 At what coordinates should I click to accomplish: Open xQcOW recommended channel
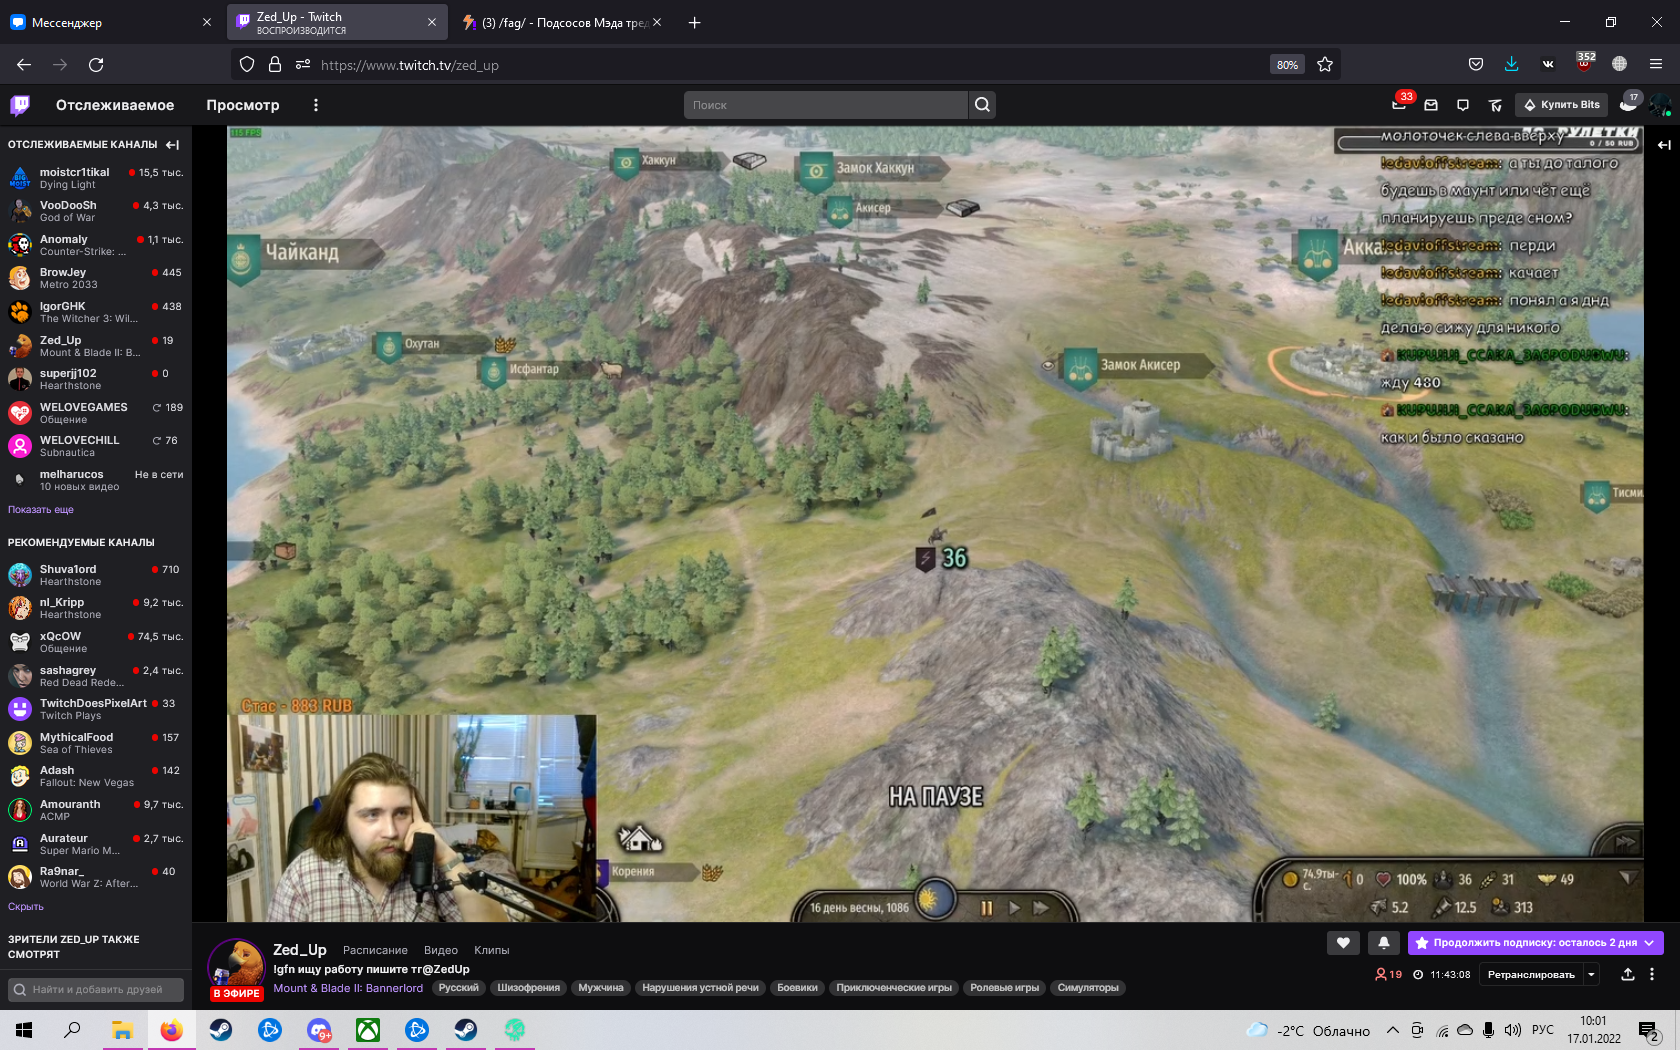coord(96,642)
